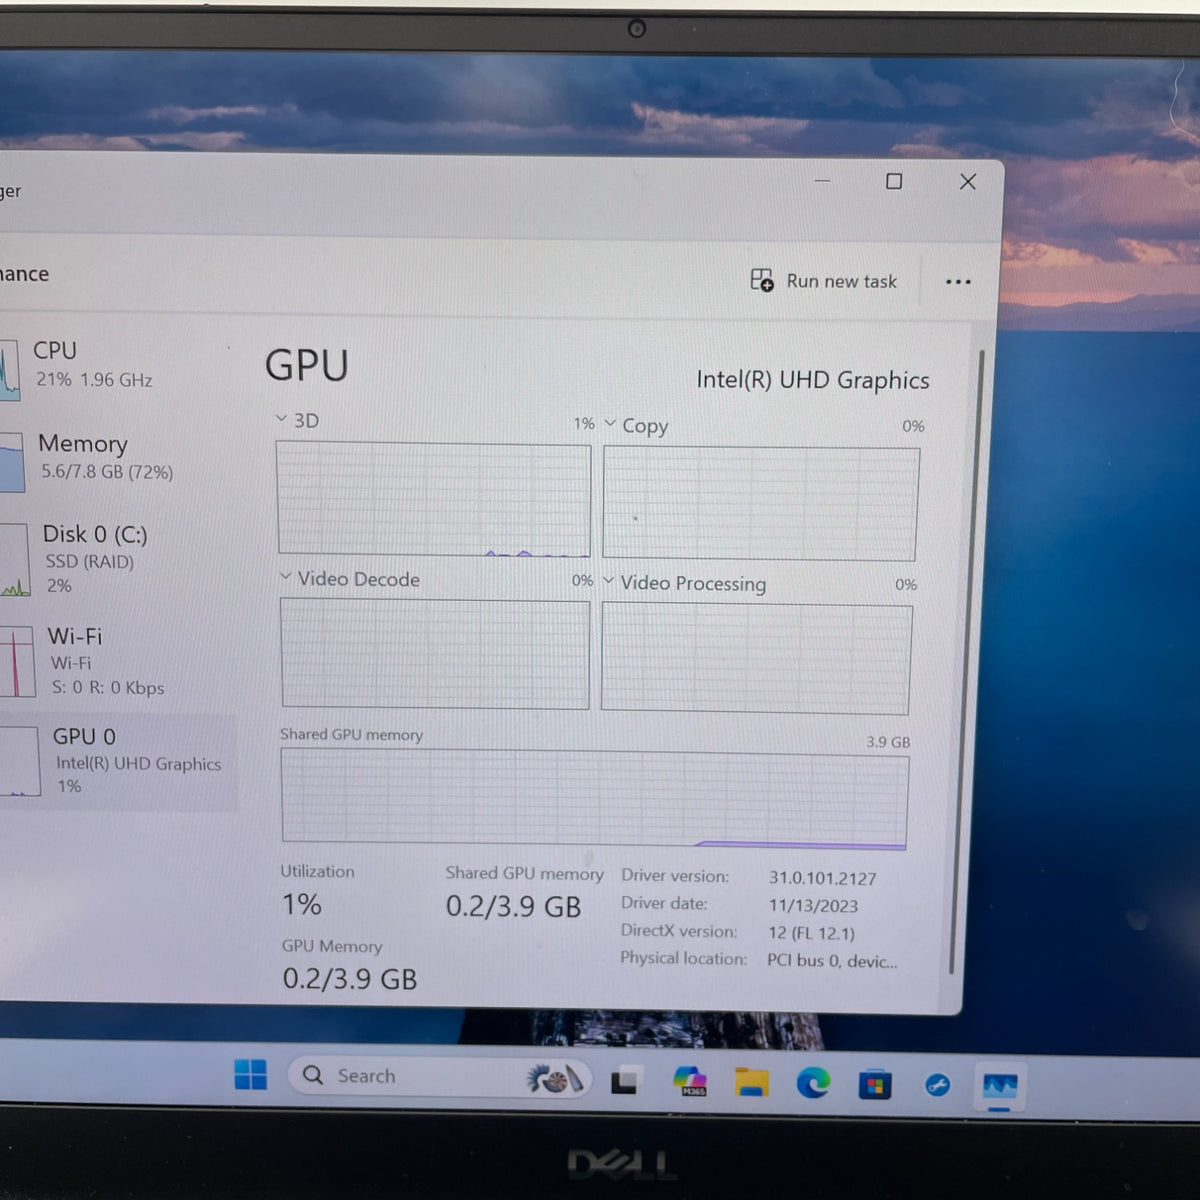This screenshot has width=1200, height=1200.
Task: Click the 3.9 GB graph maximum label
Action: pyautogui.click(x=888, y=742)
